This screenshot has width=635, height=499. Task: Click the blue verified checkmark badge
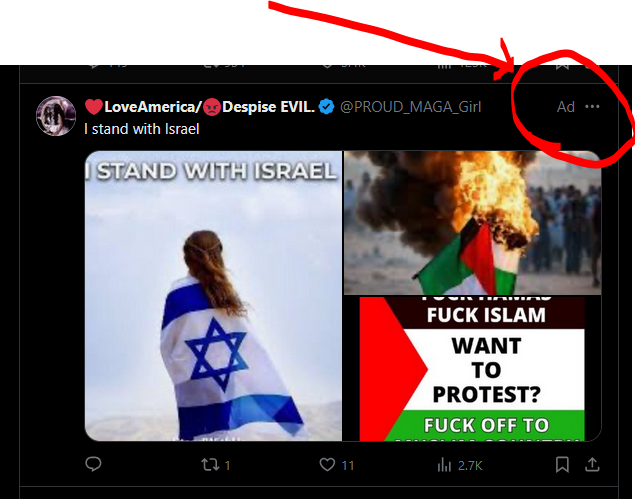[x=326, y=107]
